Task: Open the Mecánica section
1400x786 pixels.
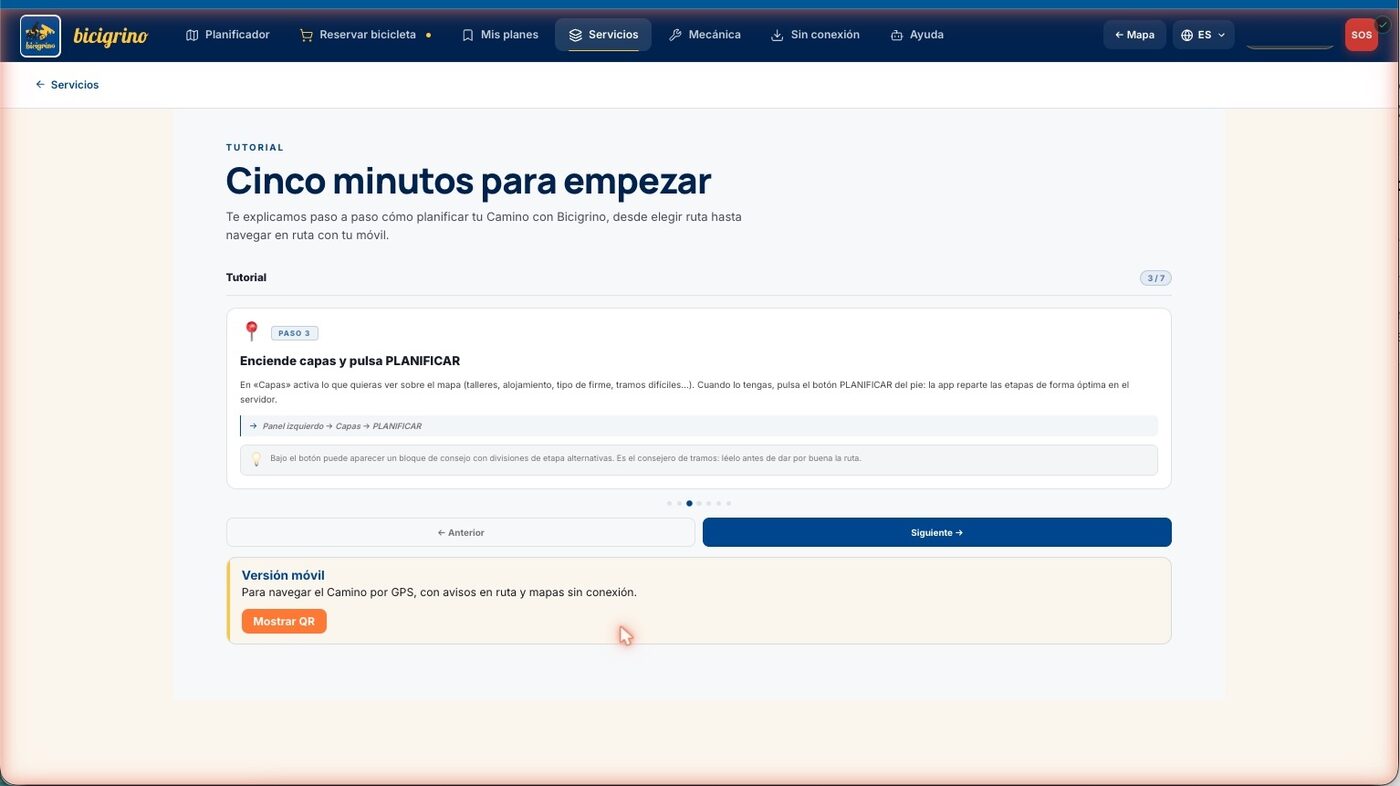Action: click(x=705, y=35)
